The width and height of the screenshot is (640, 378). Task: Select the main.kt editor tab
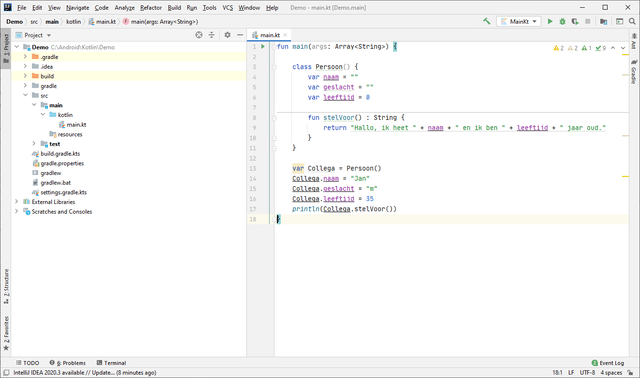pos(269,35)
